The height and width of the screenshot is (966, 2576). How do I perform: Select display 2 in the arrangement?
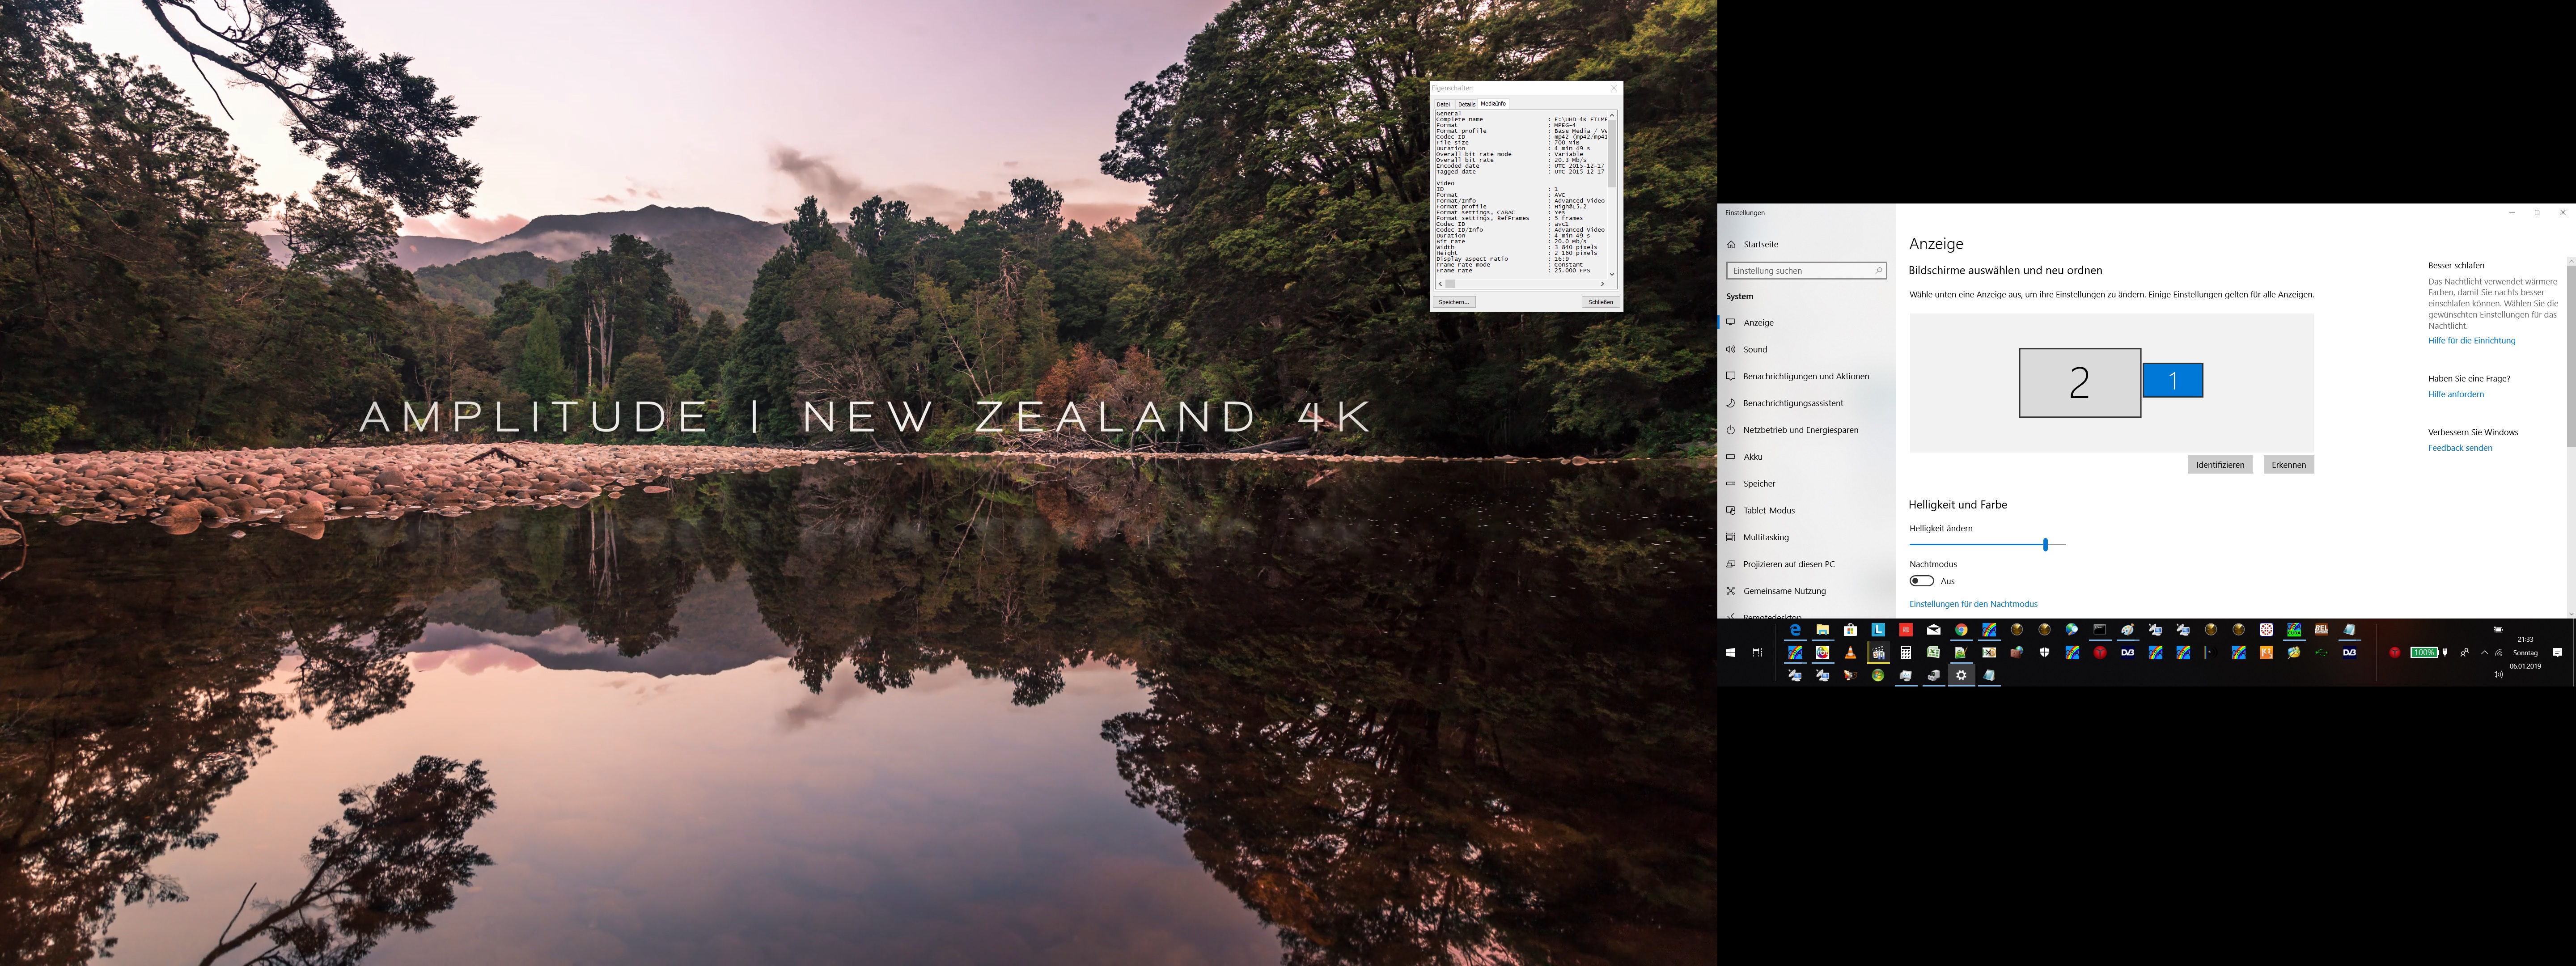tap(2079, 382)
